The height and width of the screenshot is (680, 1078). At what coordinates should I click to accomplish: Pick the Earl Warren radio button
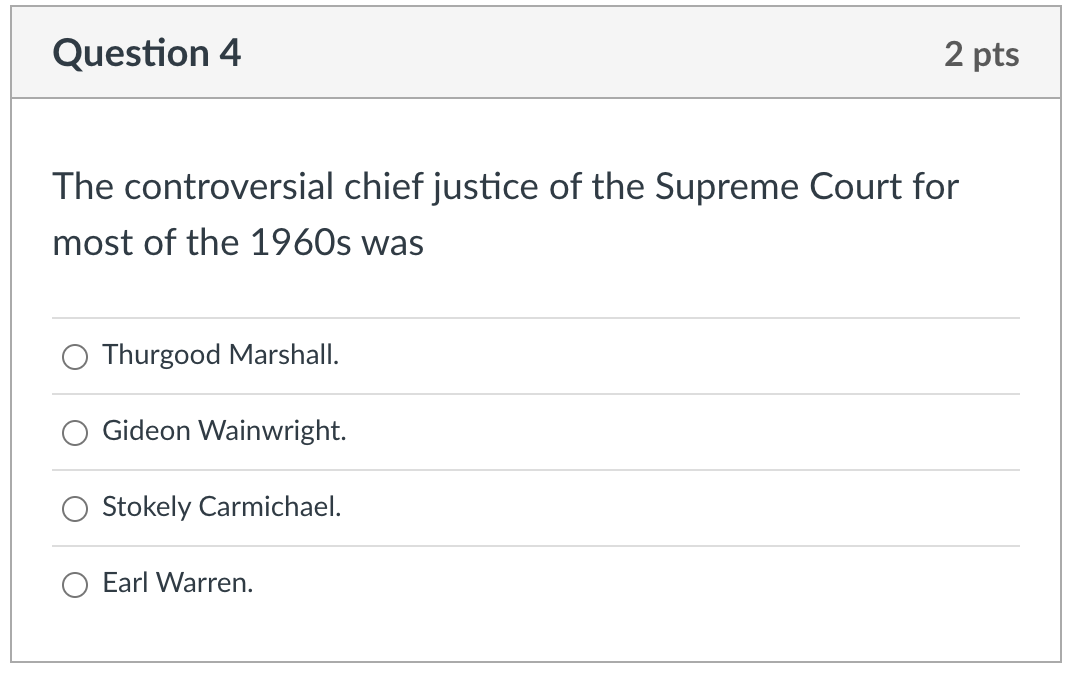[x=75, y=585]
